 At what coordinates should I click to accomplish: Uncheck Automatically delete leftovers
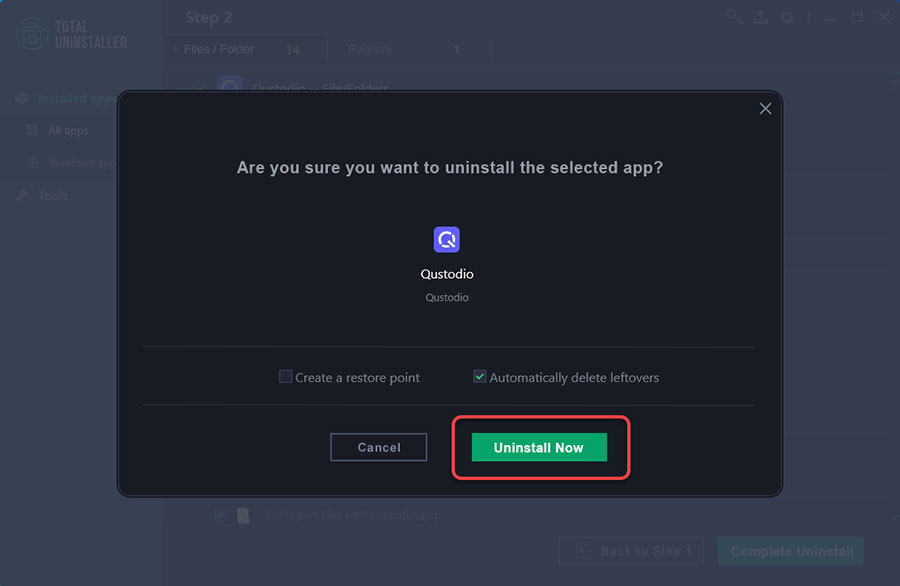pos(479,377)
